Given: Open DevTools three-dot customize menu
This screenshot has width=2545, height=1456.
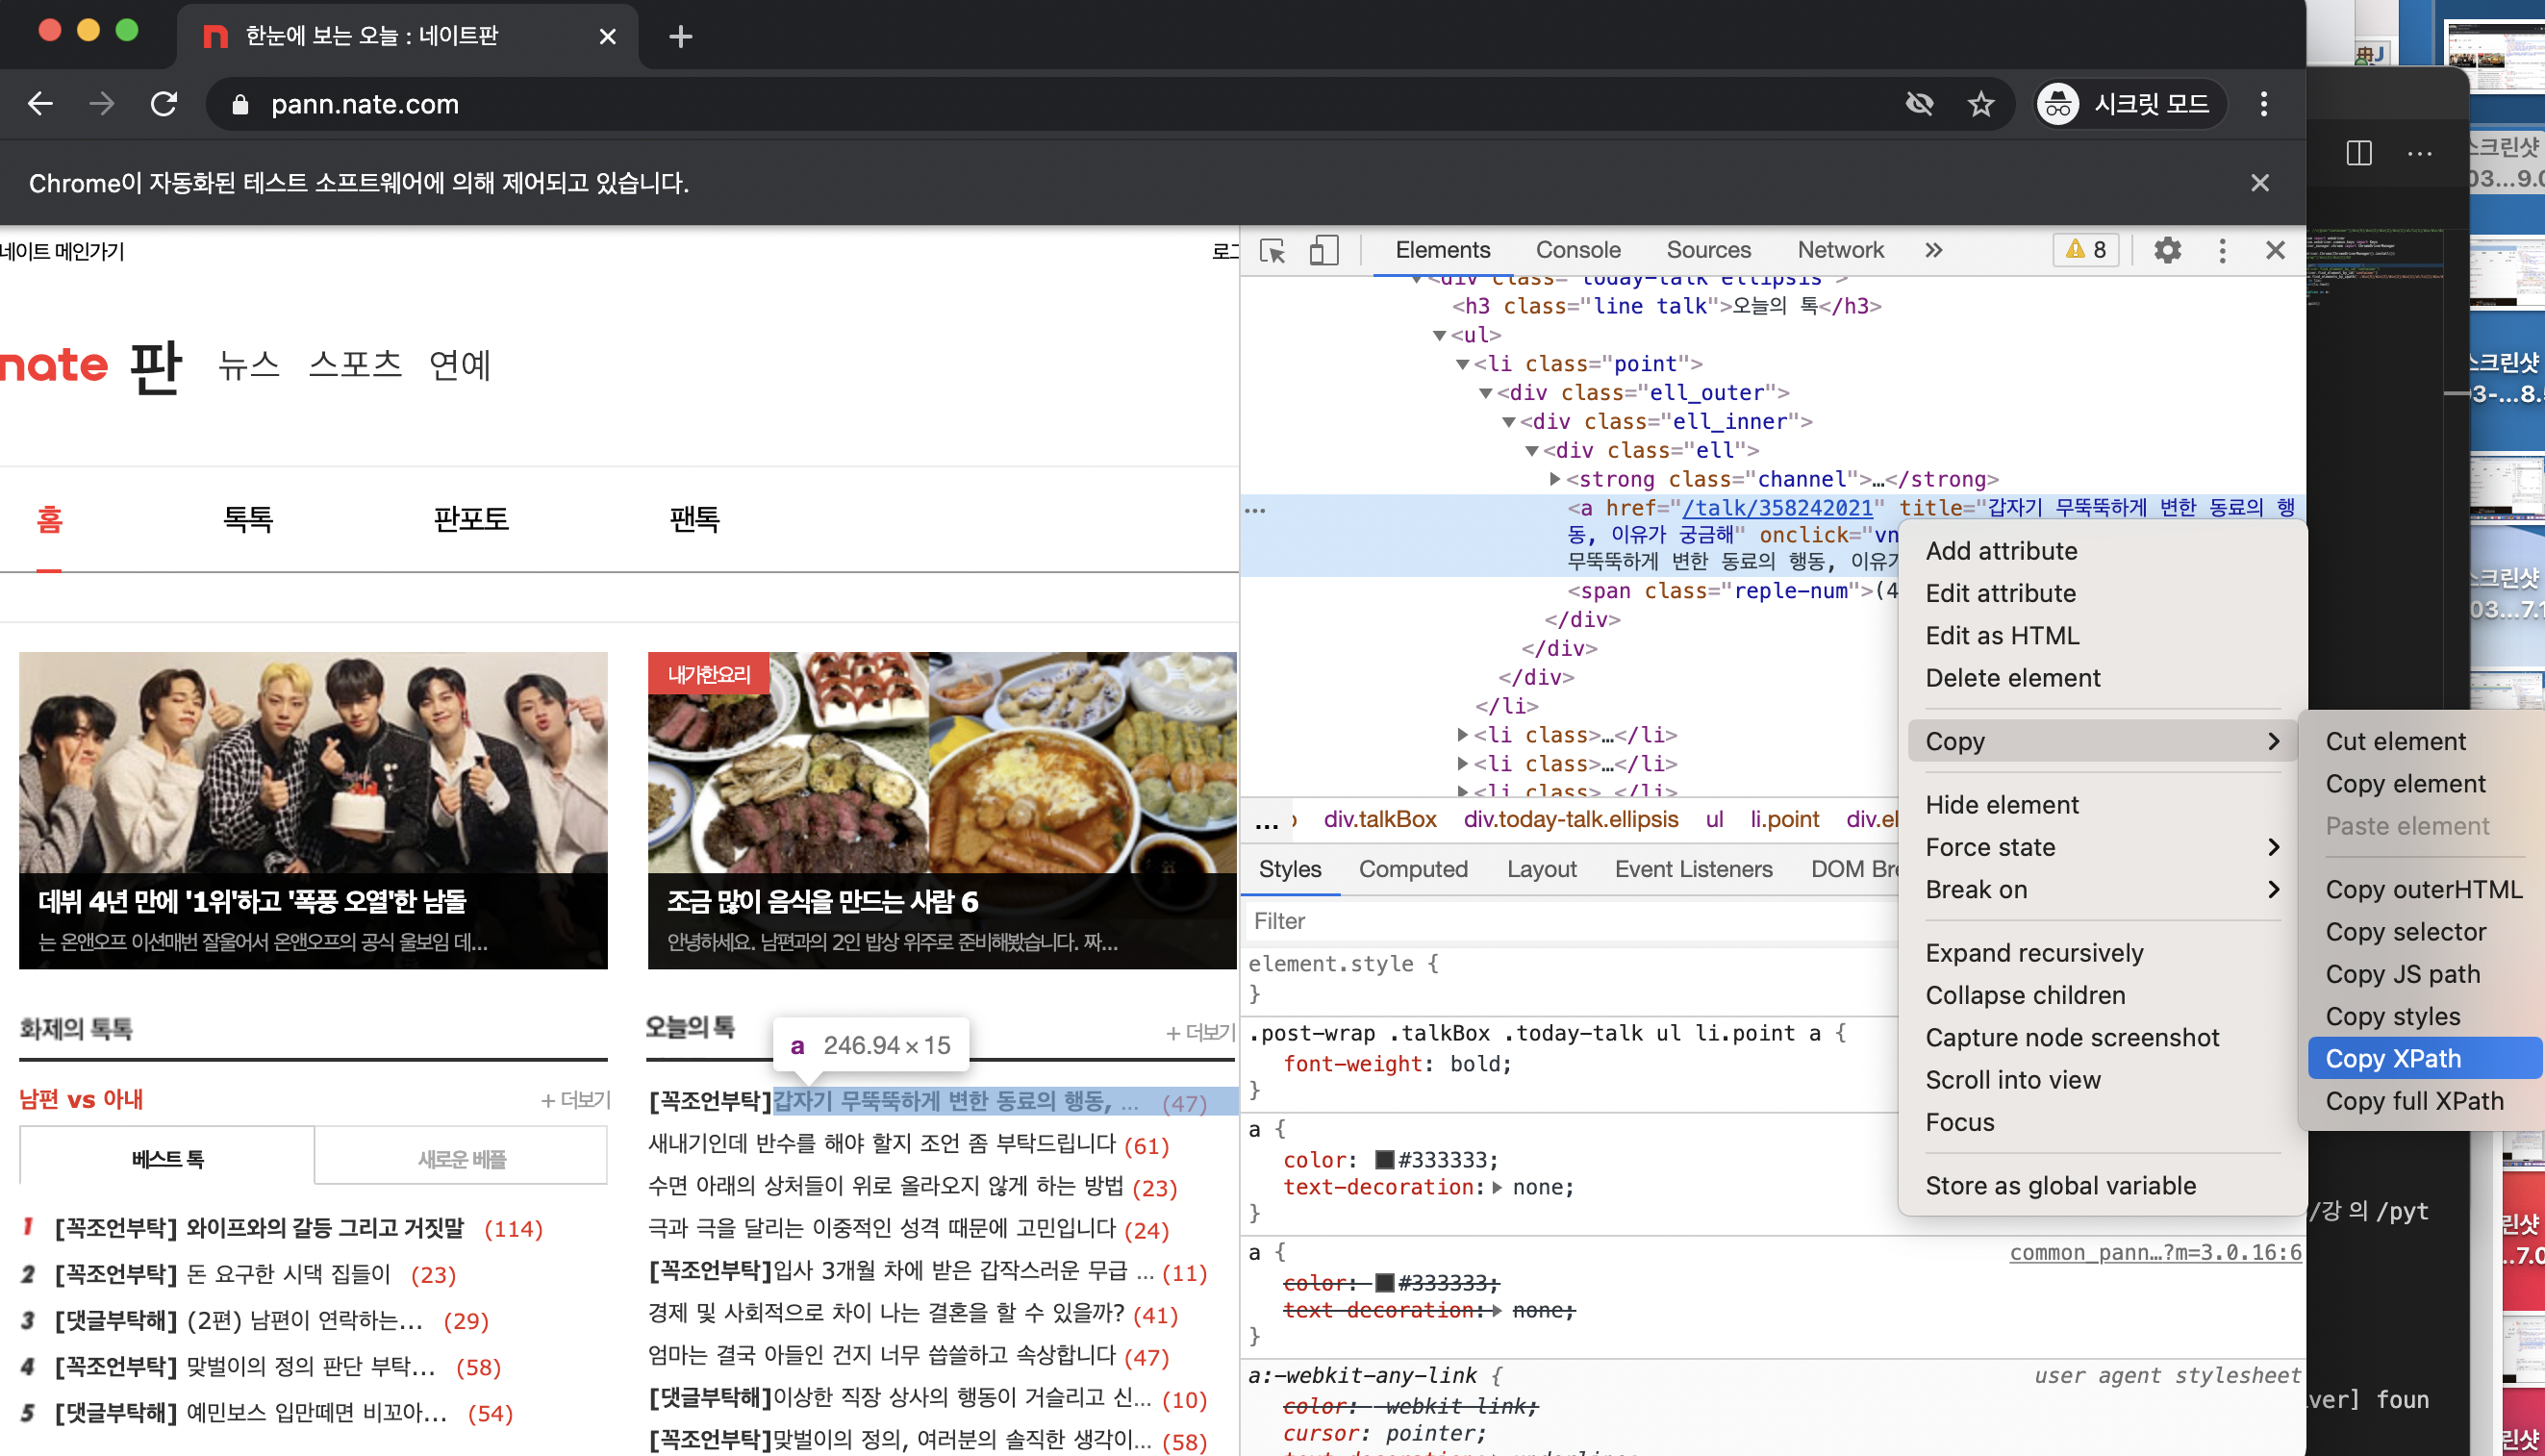Looking at the screenshot, I should 2222,250.
